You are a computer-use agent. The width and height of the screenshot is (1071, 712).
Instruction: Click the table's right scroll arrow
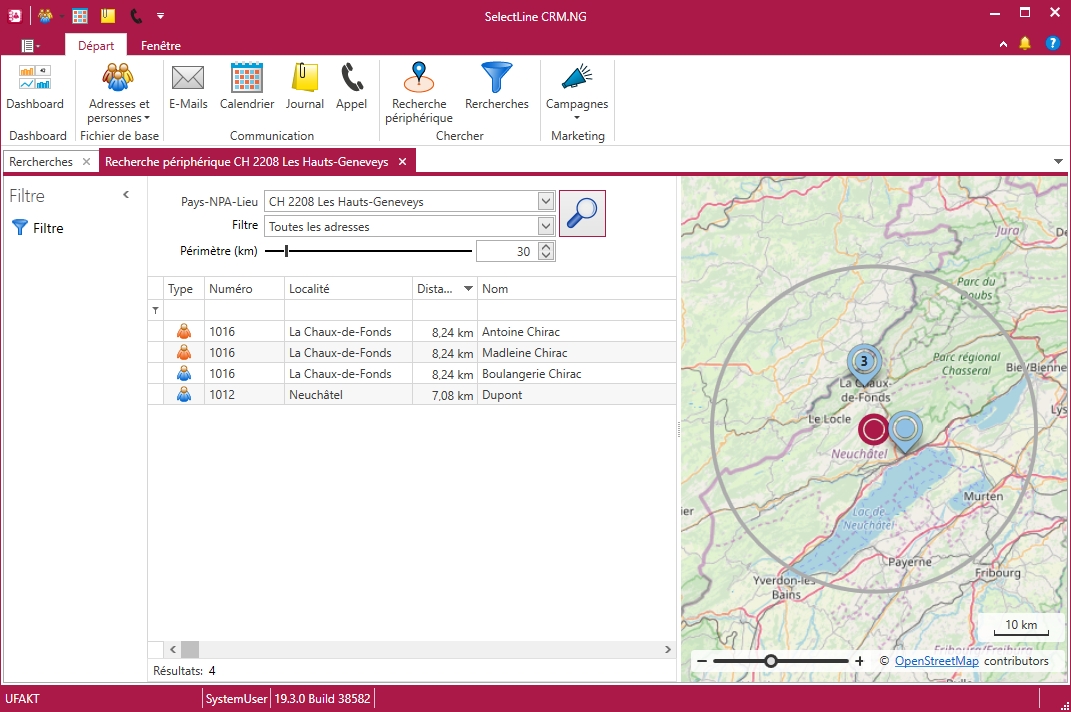[668, 649]
